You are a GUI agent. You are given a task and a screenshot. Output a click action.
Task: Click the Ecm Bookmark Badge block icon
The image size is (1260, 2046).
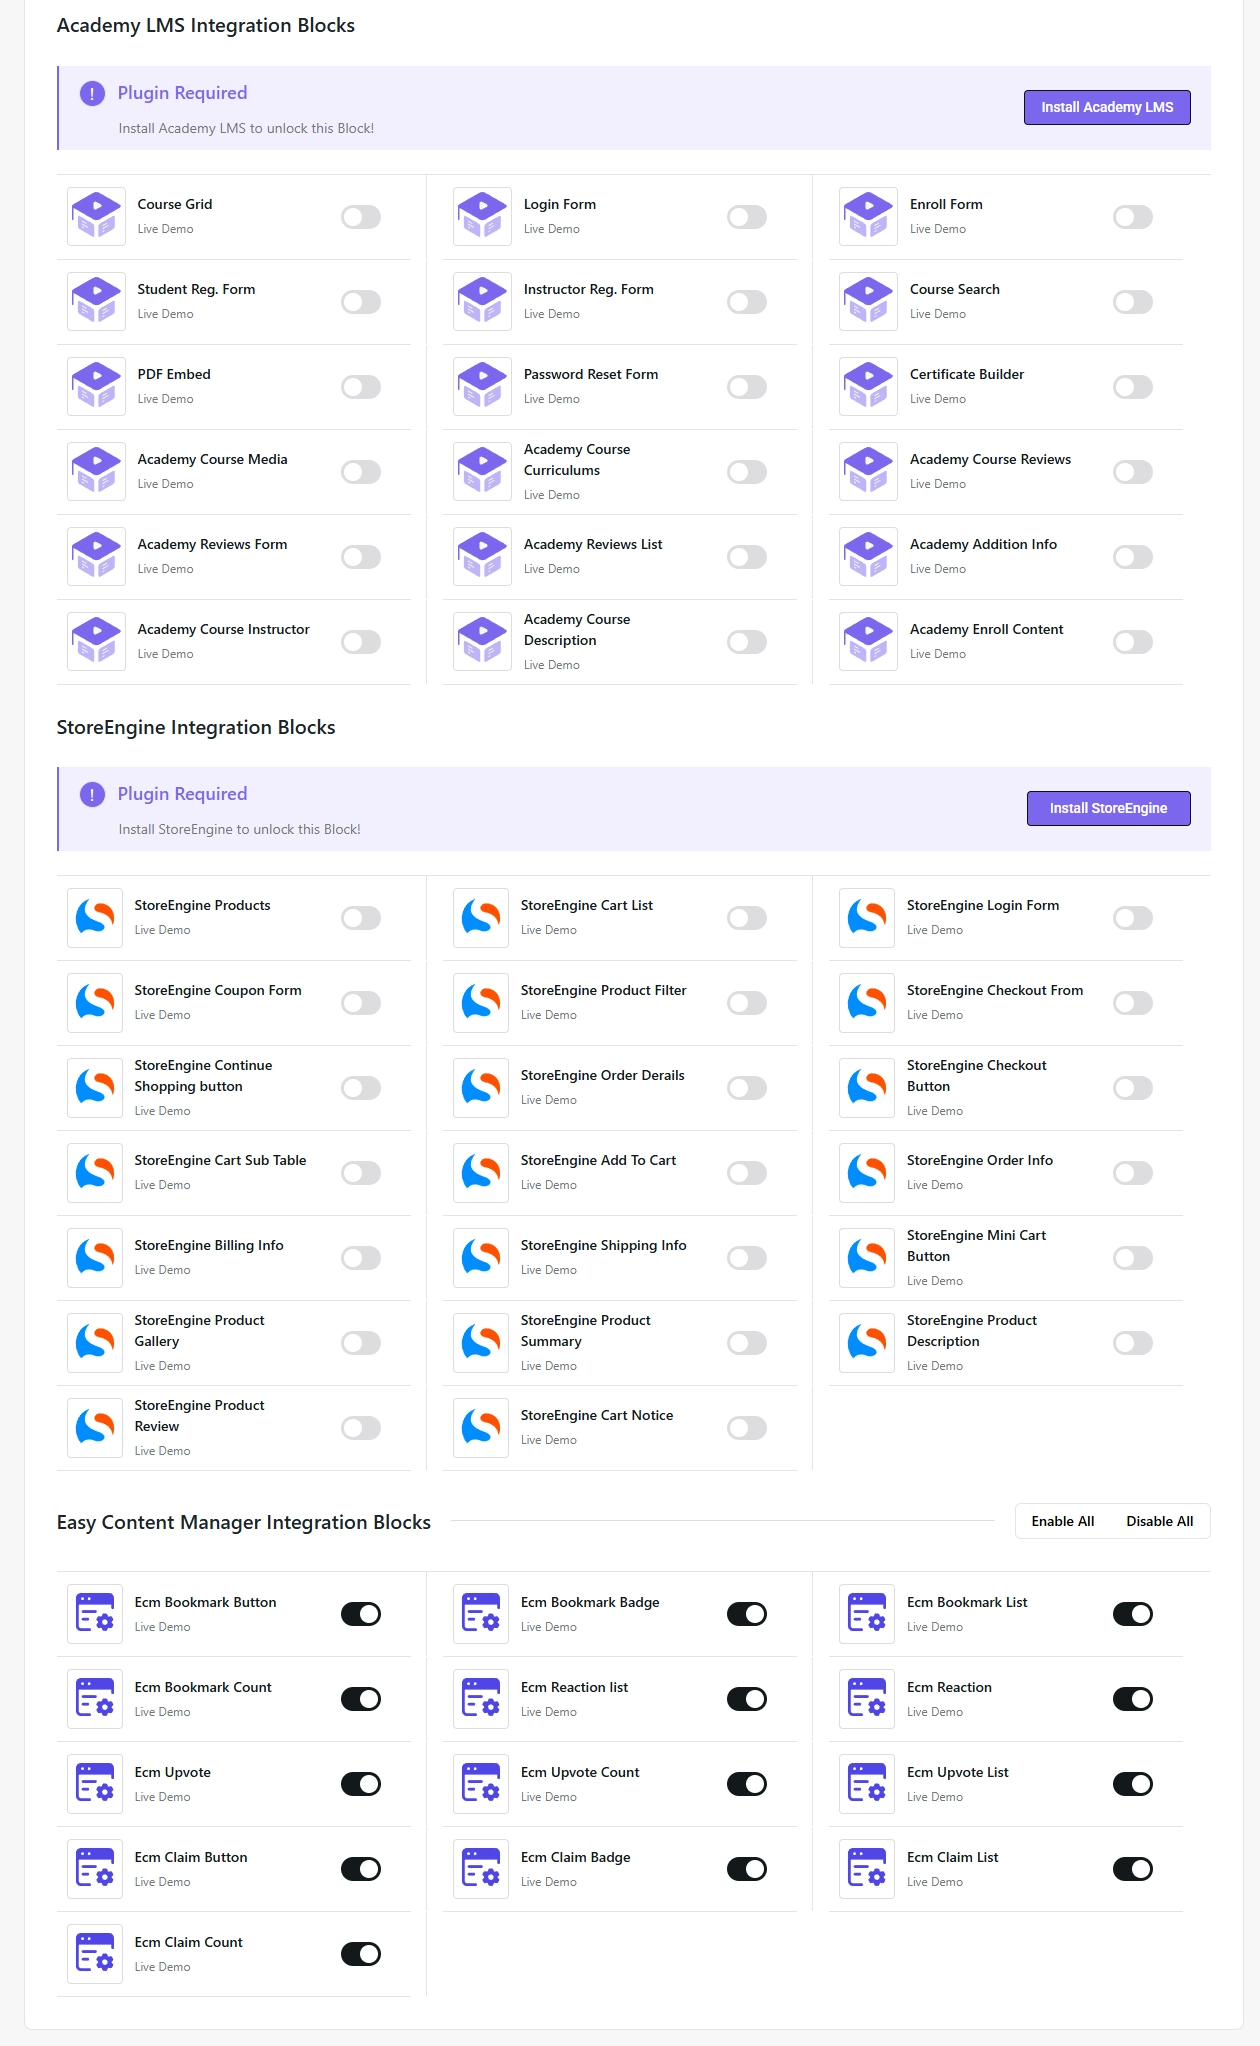click(481, 1613)
